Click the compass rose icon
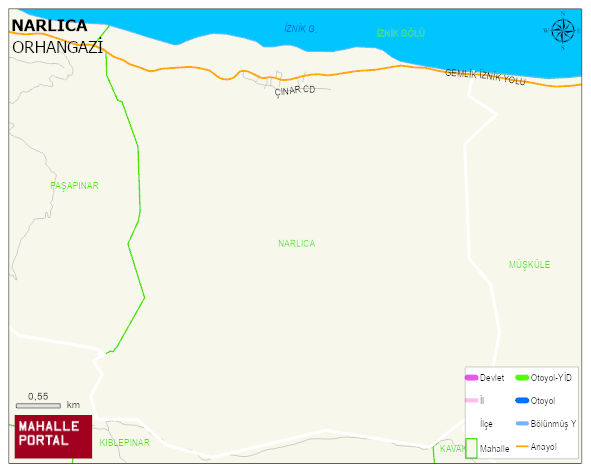Image resolution: width=591 pixels, height=472 pixels. [563, 31]
